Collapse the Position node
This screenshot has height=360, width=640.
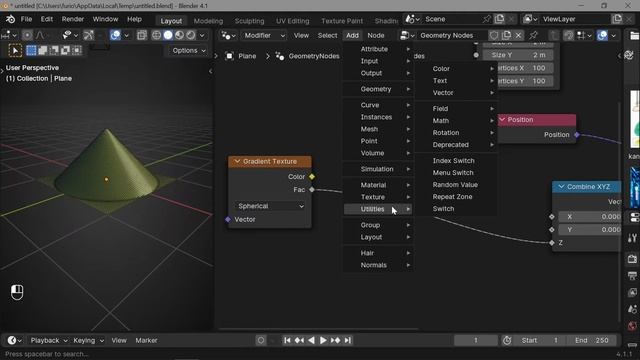502,120
